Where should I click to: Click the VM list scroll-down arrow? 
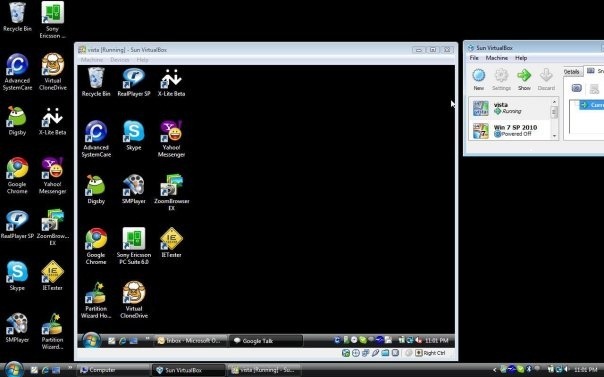(x=554, y=136)
